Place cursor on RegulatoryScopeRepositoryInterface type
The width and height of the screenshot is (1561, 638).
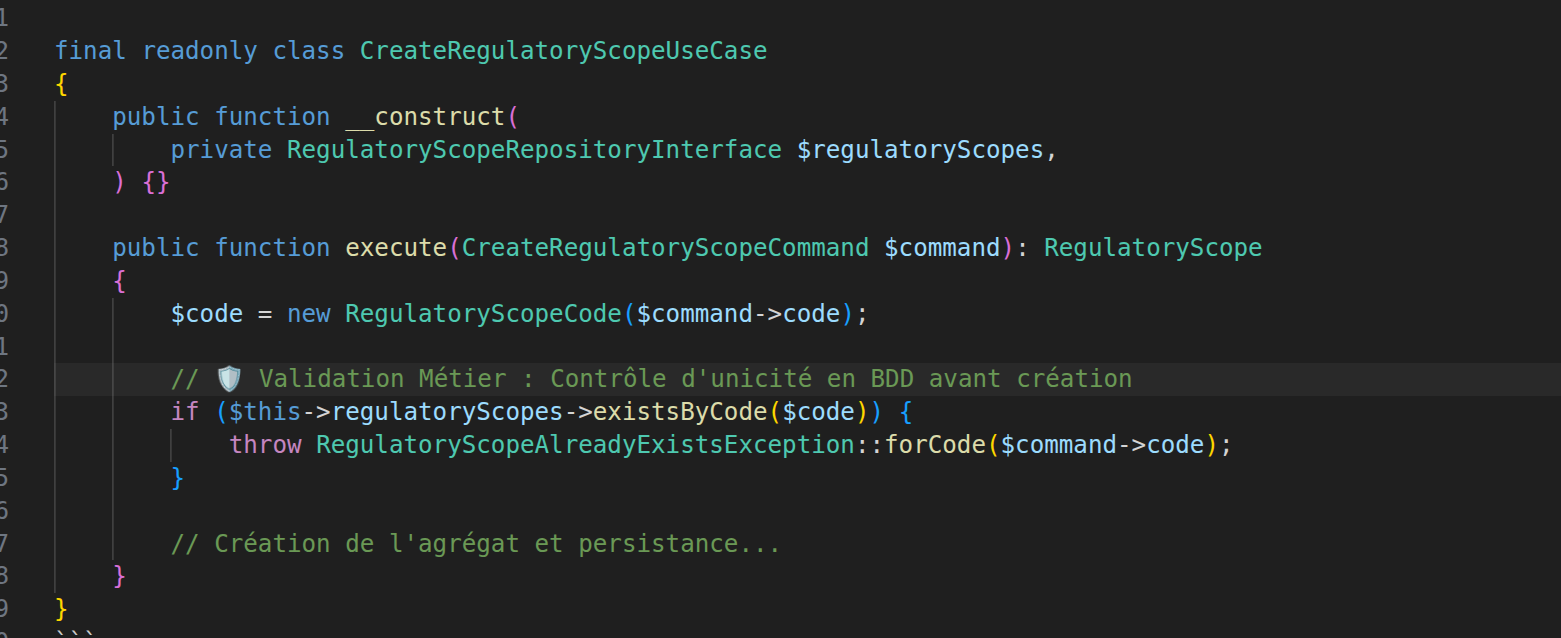click(534, 150)
